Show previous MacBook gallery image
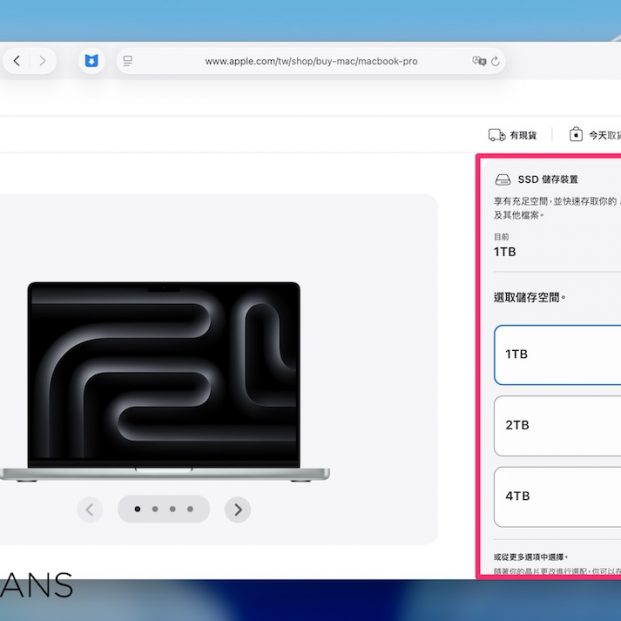This screenshot has height=621, width=621. tap(90, 510)
